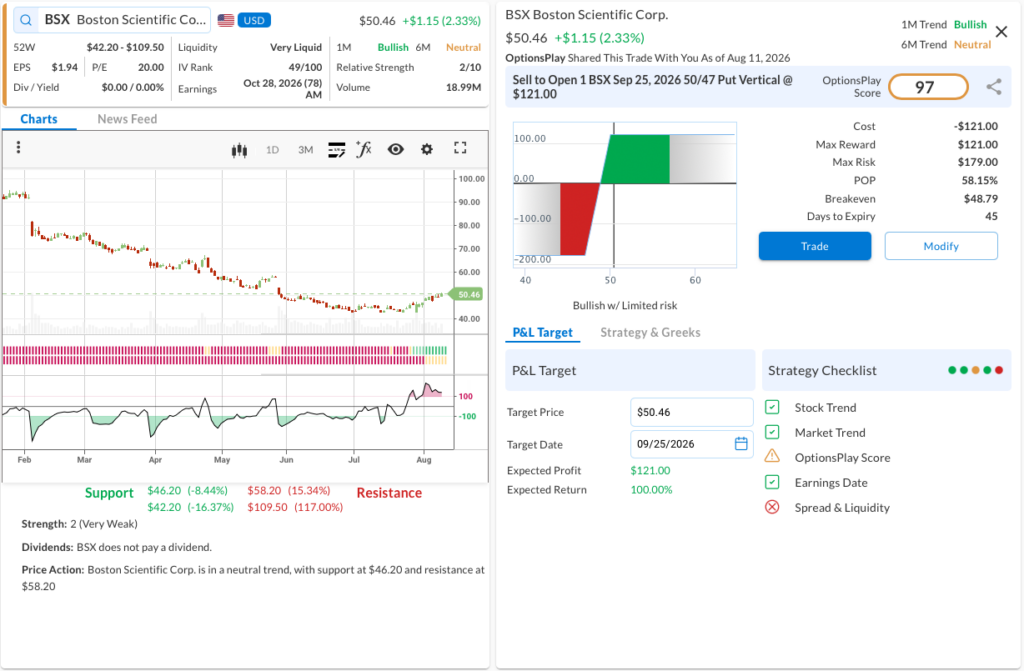Open the Target Date calendar icon
Viewport: 1024px width, 671px height.
(x=741, y=444)
